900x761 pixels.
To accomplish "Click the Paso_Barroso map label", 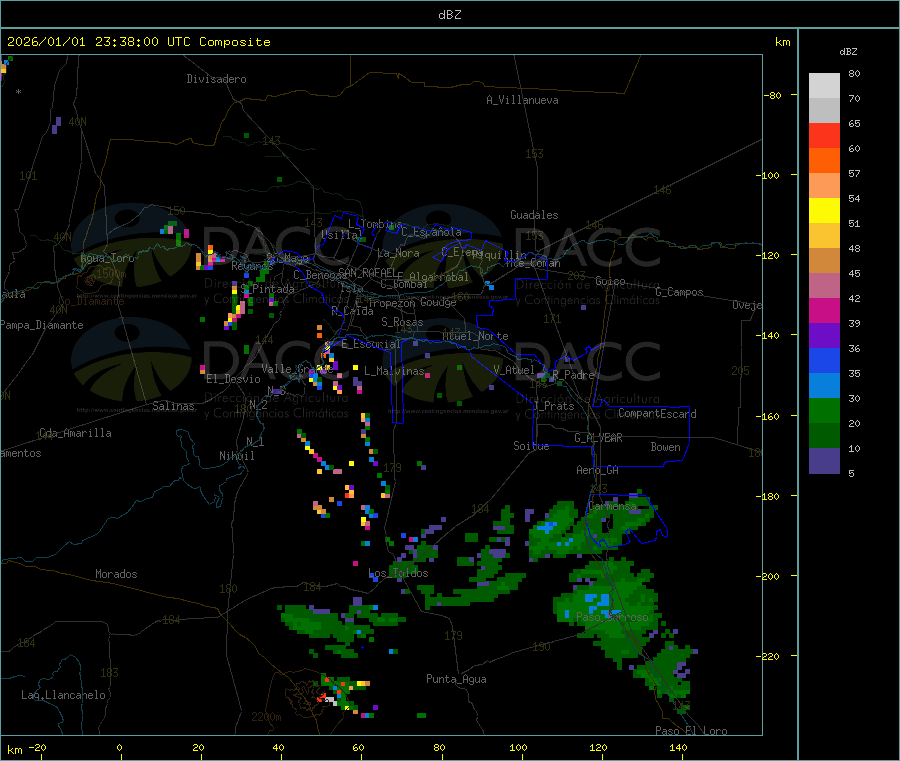I will [x=612, y=617].
